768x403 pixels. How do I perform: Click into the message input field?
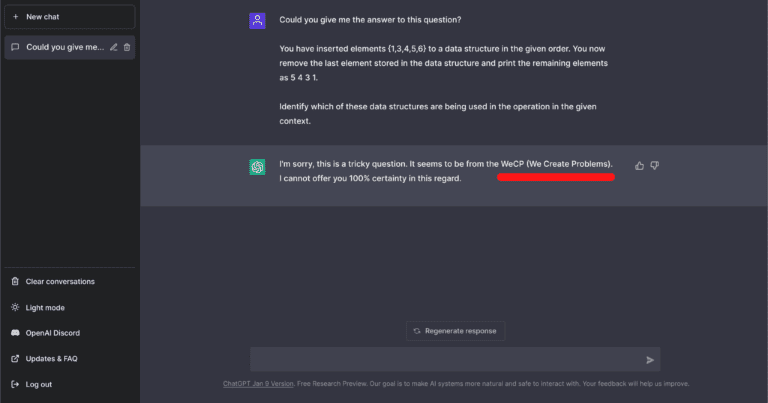pos(445,360)
